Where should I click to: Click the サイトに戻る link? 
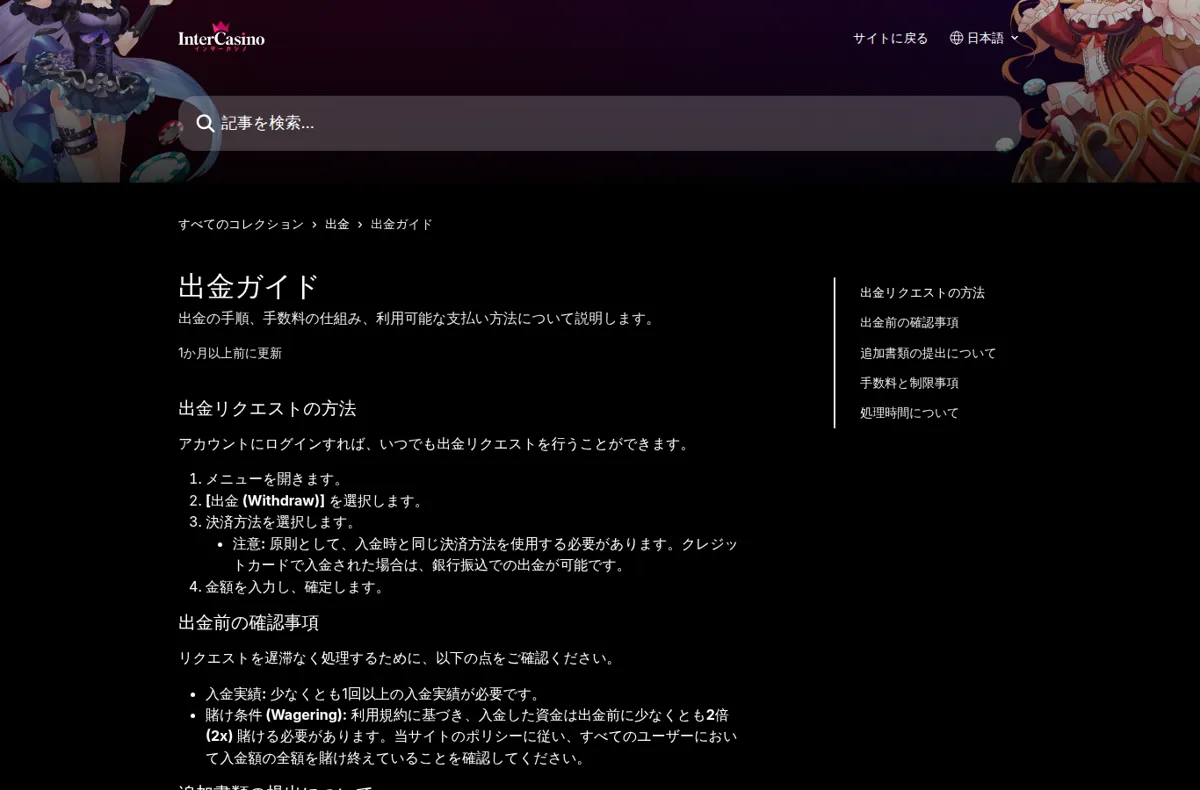point(890,38)
